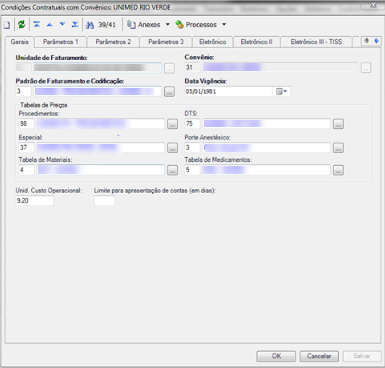The image size is (385, 368).
Task: Browse Padrão de Faturamento lookup button
Action: [169, 92]
